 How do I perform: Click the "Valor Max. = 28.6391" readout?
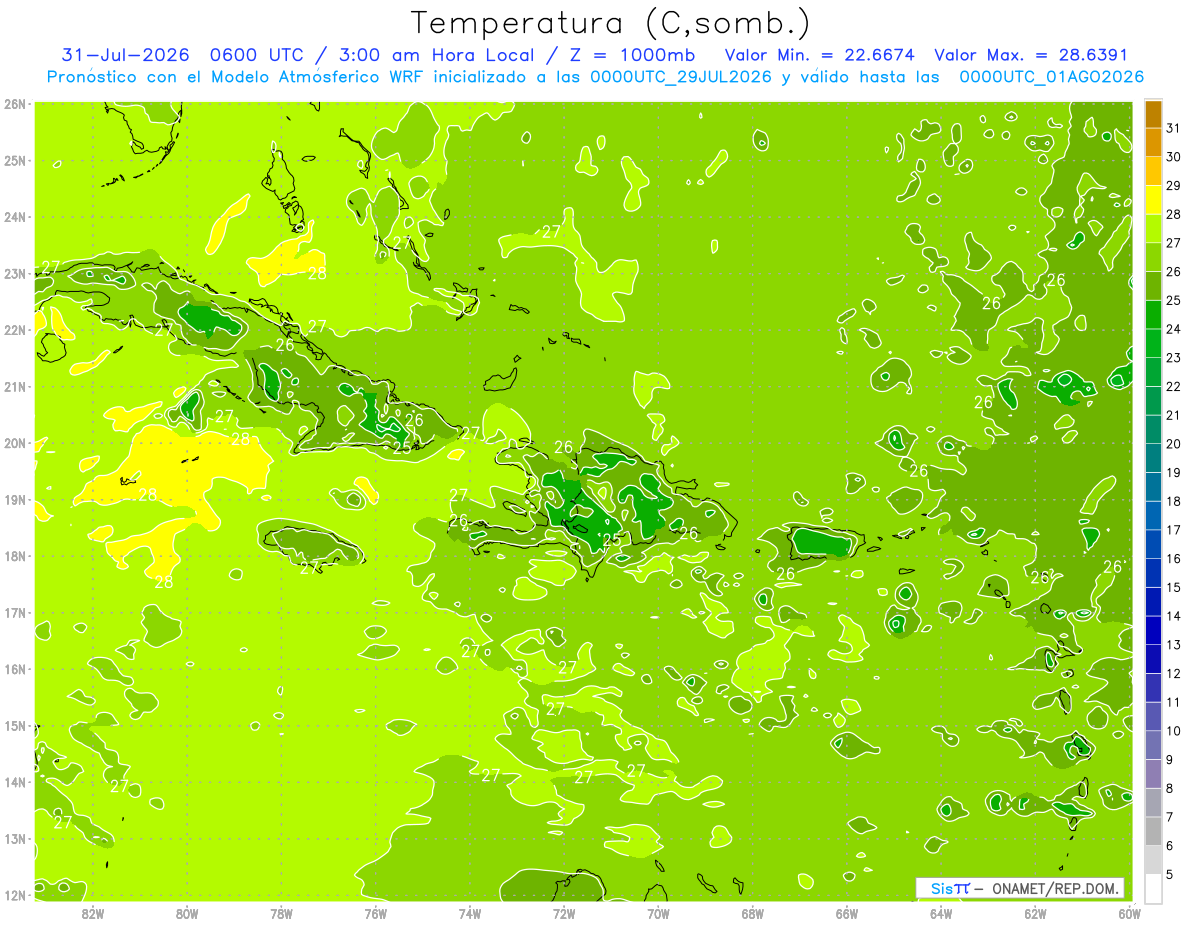(1030, 55)
